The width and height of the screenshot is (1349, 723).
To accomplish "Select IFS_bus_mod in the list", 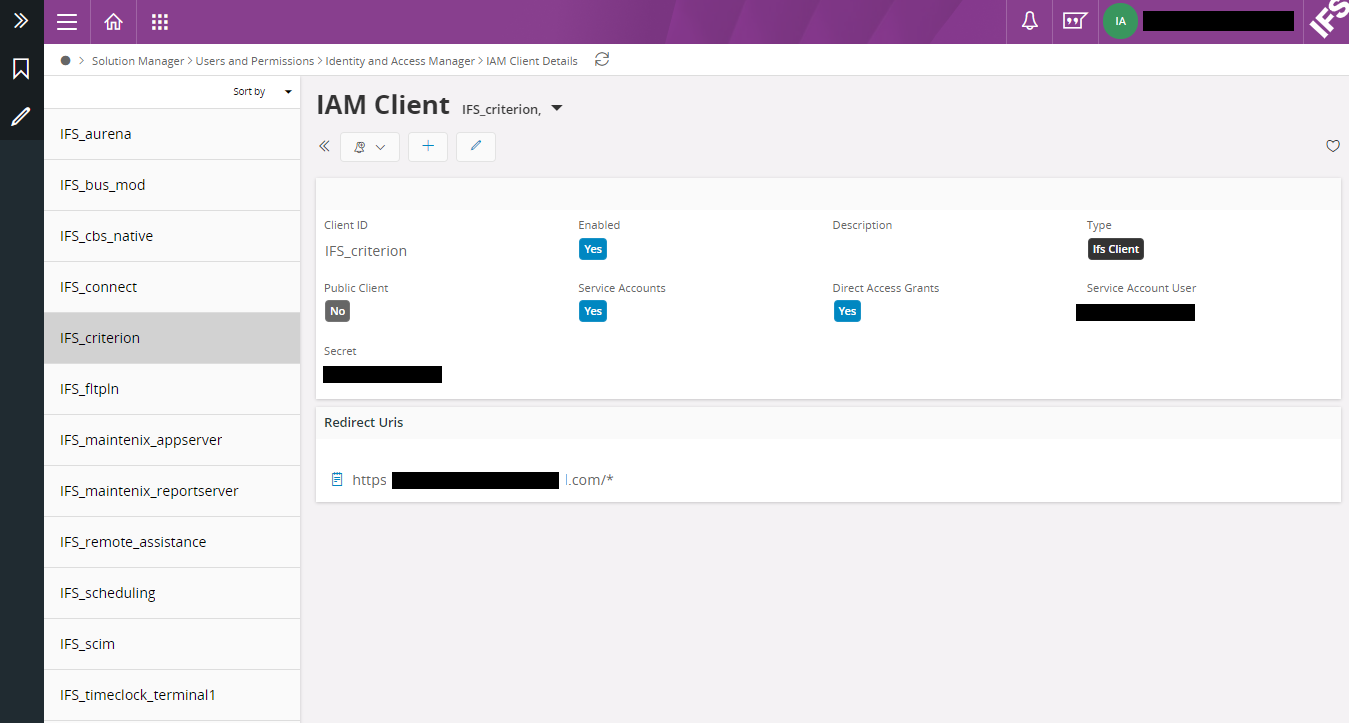I will coord(172,185).
